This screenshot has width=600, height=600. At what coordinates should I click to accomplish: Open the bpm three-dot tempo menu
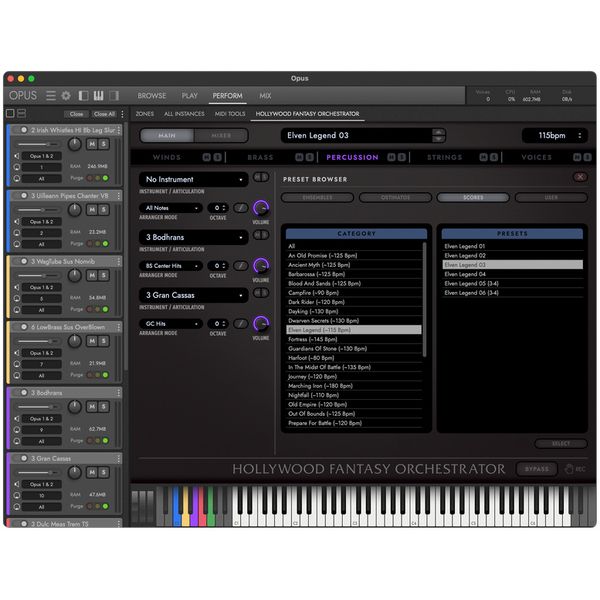tap(580, 135)
